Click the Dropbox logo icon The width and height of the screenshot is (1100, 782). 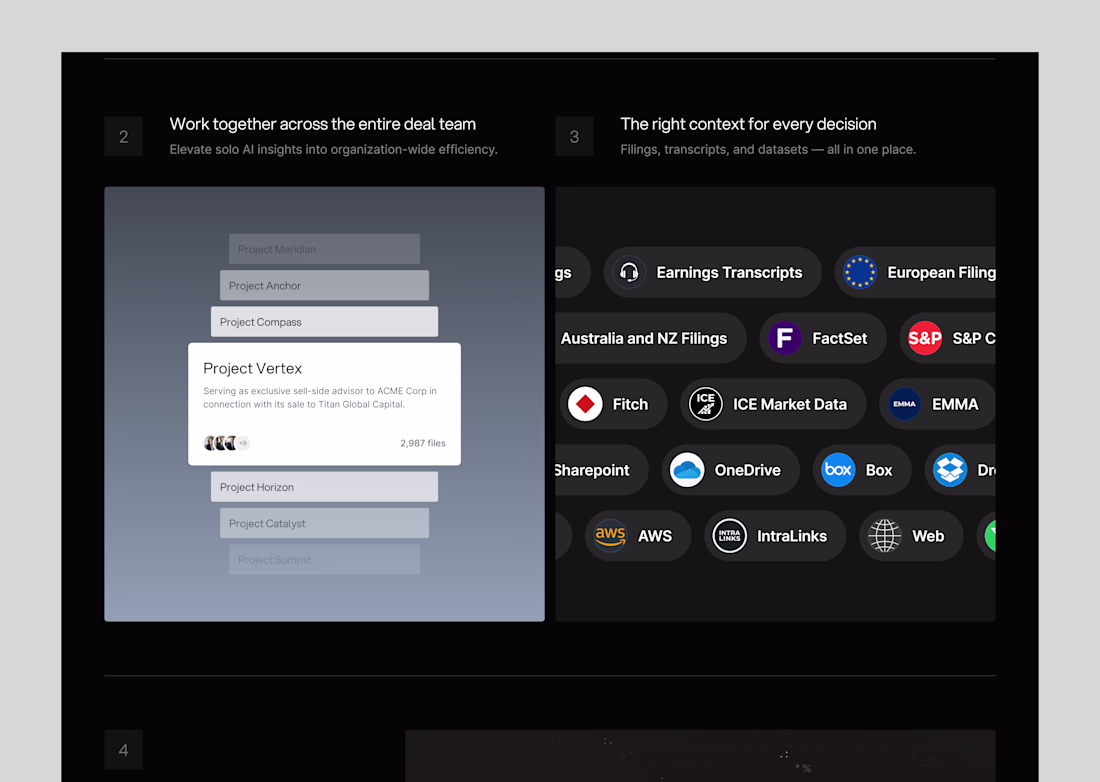pyautogui.click(x=950, y=470)
